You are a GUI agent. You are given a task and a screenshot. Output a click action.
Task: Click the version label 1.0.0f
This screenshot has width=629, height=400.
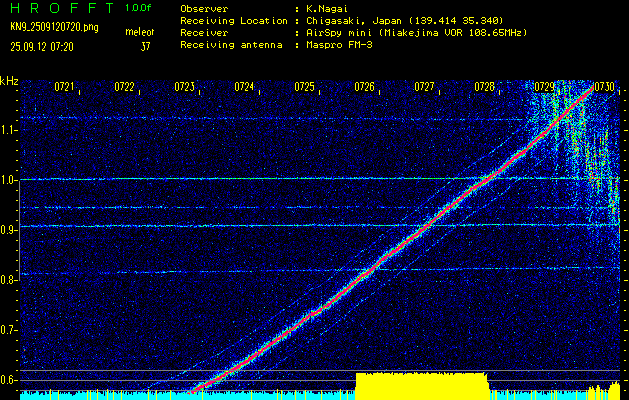coord(138,8)
